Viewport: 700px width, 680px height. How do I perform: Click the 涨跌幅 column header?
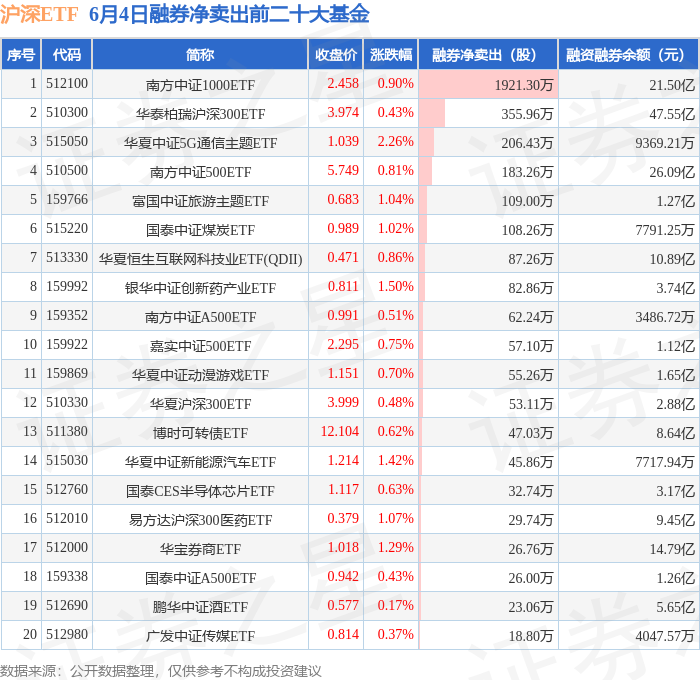391,54
